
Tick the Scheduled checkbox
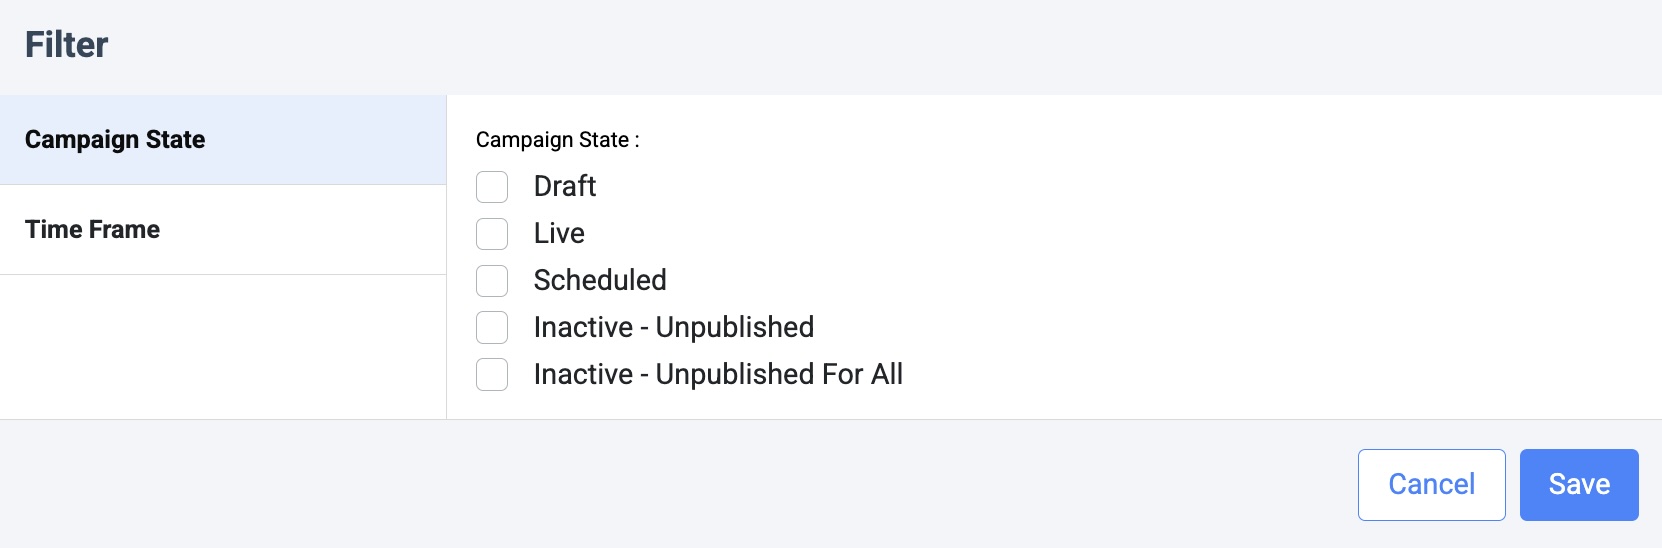click(x=492, y=281)
